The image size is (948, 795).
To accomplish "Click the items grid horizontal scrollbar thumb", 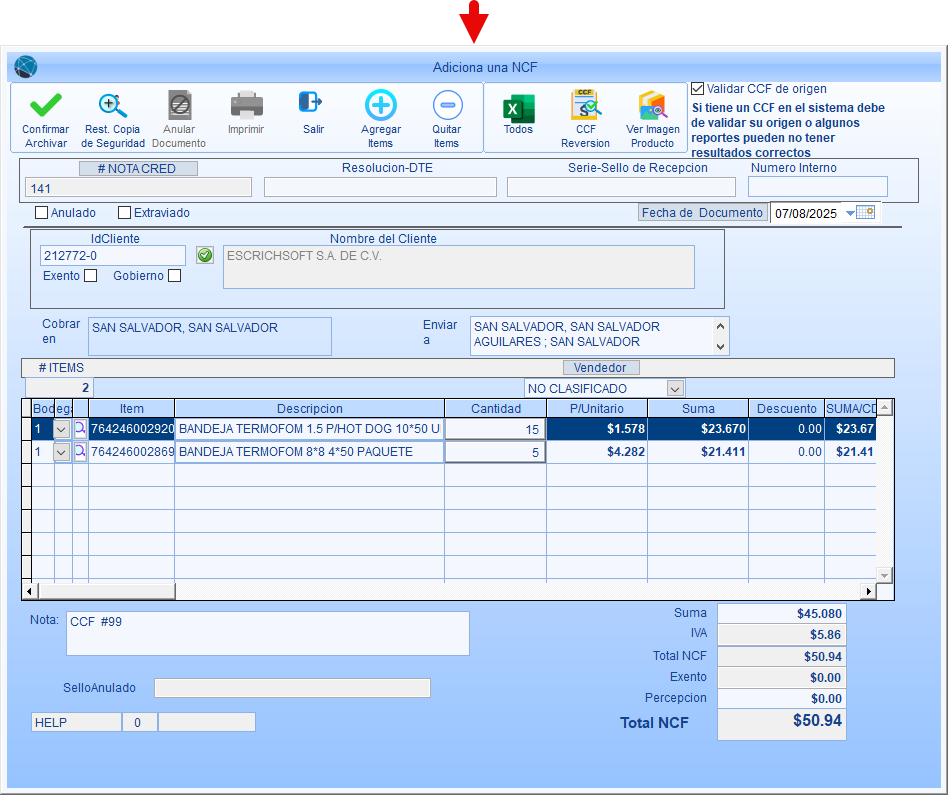I will tap(106, 591).
